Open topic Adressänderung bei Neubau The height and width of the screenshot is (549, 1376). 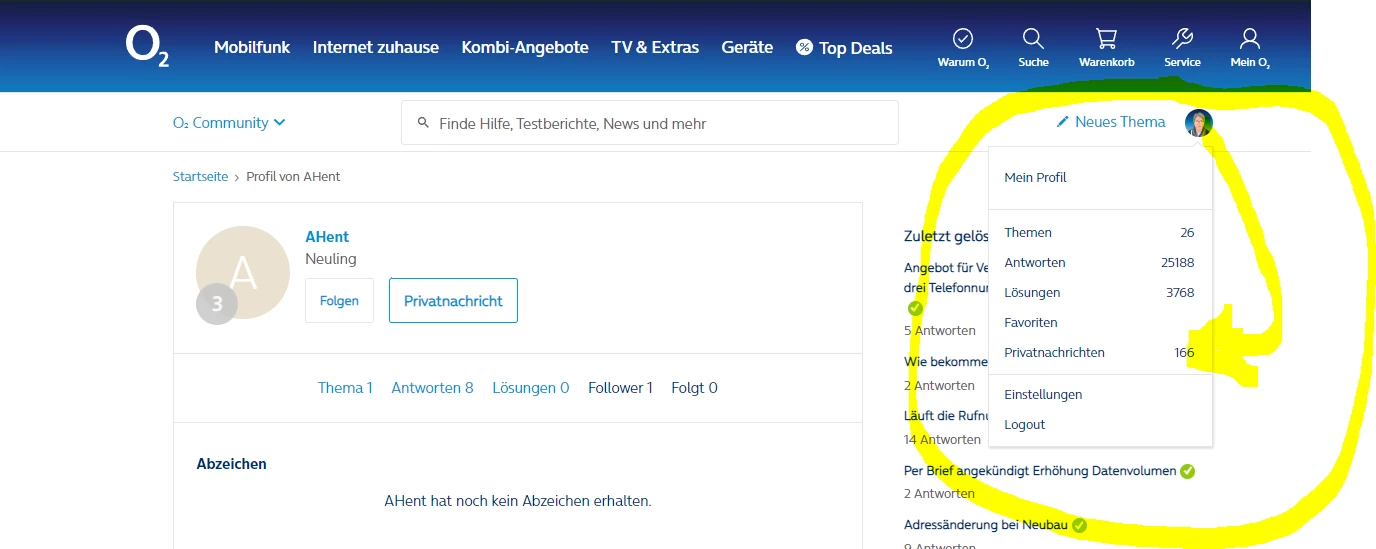pos(986,524)
